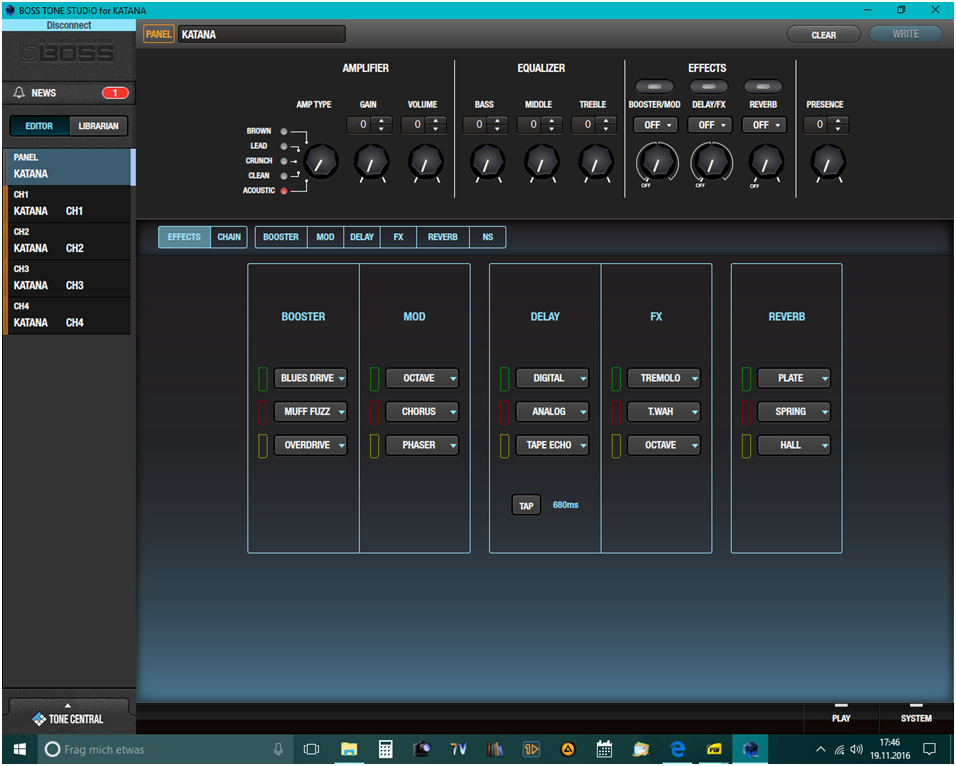Screen dimensions: 956x766
Task: Open the taskbar calendar app icon
Action: pyautogui.click(x=604, y=749)
